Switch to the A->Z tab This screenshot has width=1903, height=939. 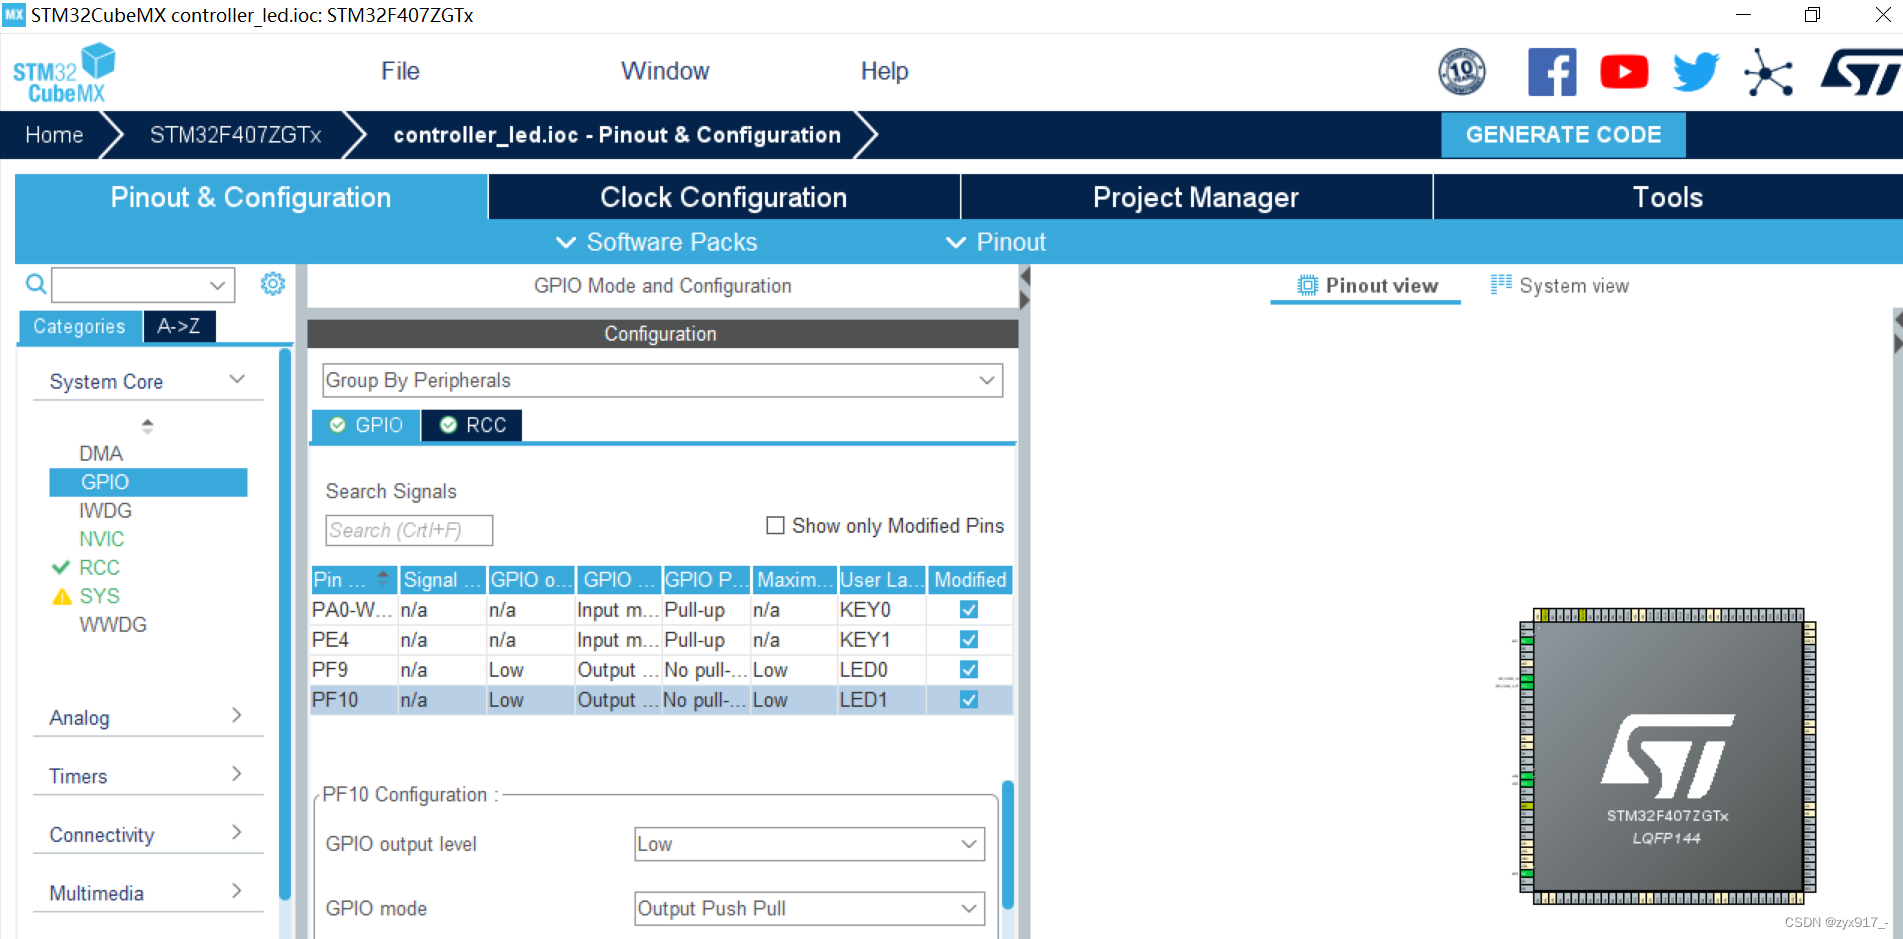coord(179,326)
